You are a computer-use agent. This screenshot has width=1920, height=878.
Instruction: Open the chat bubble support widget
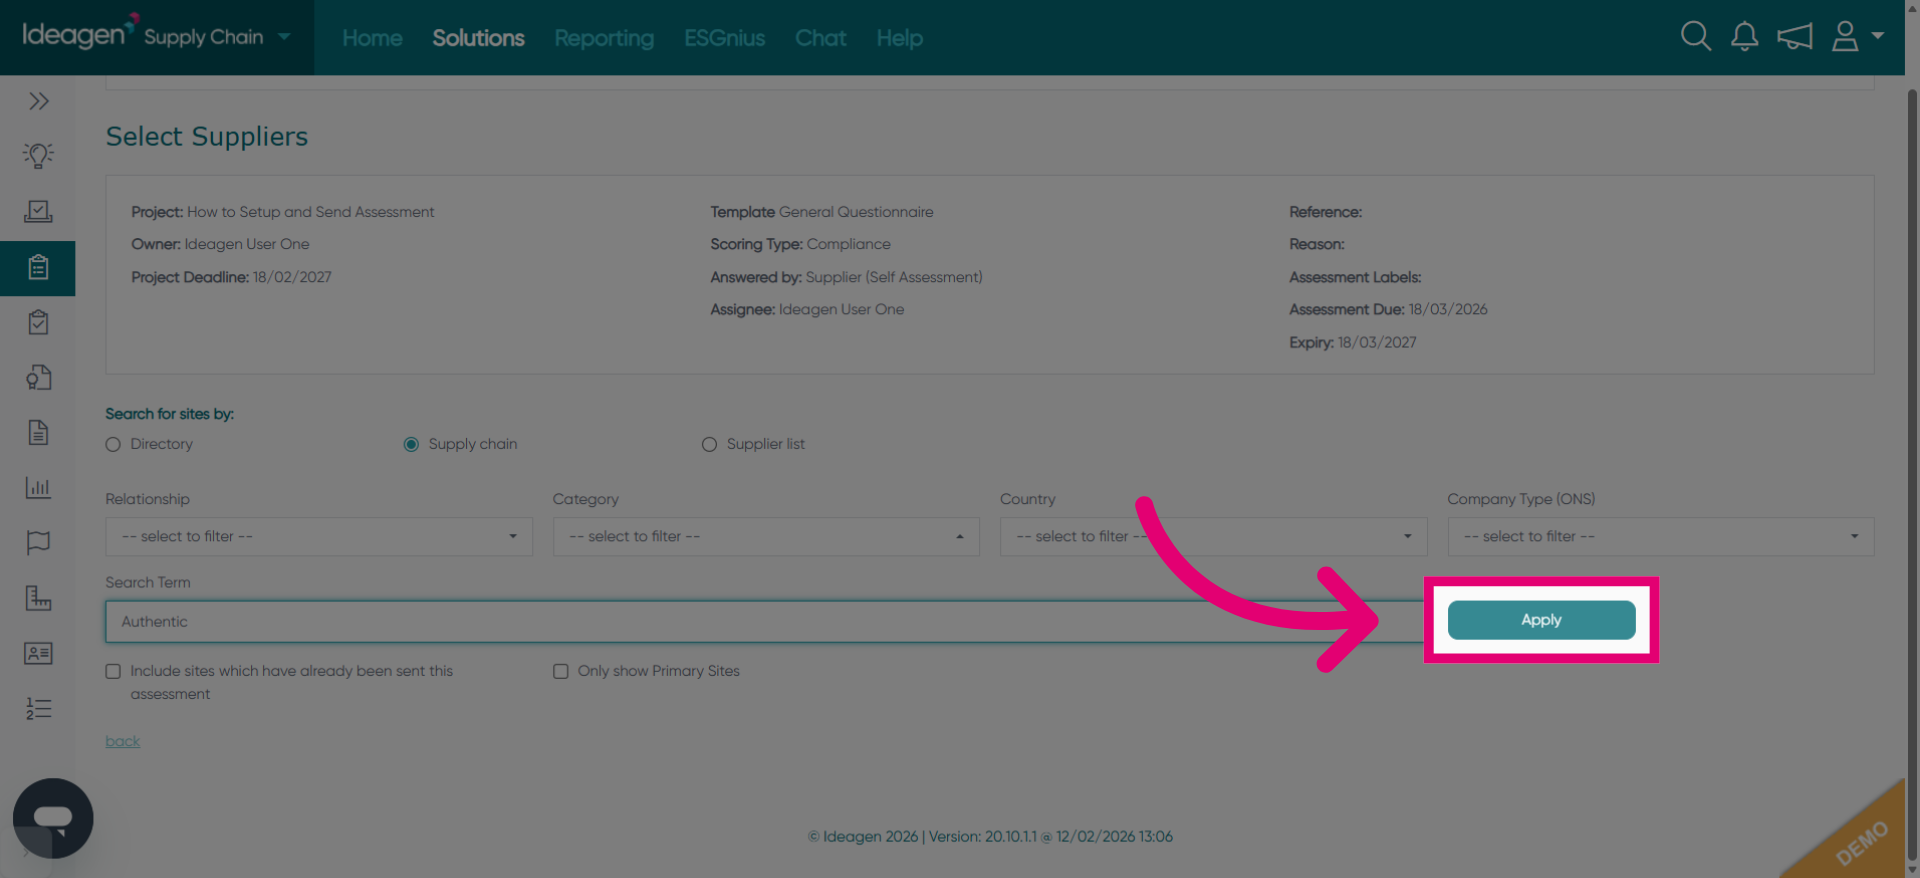[53, 818]
